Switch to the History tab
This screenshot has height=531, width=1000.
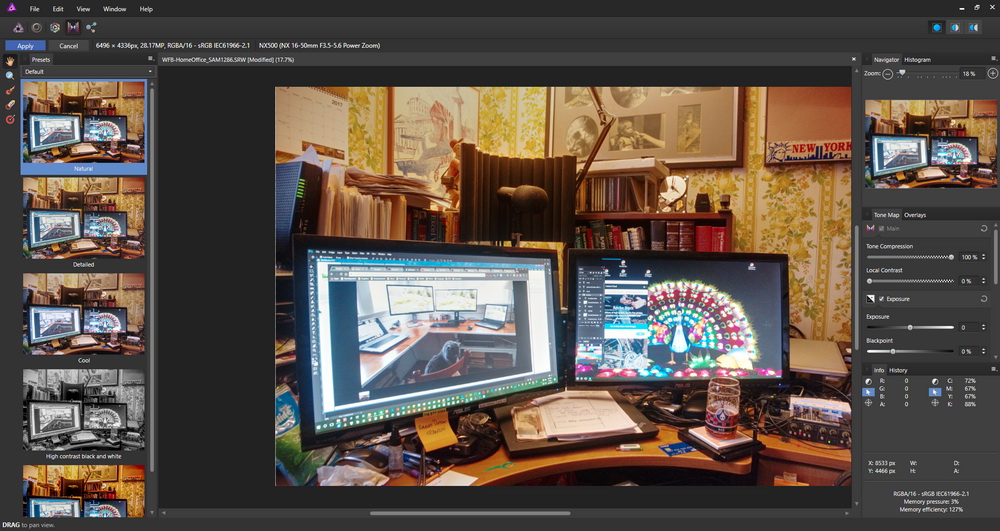point(898,370)
